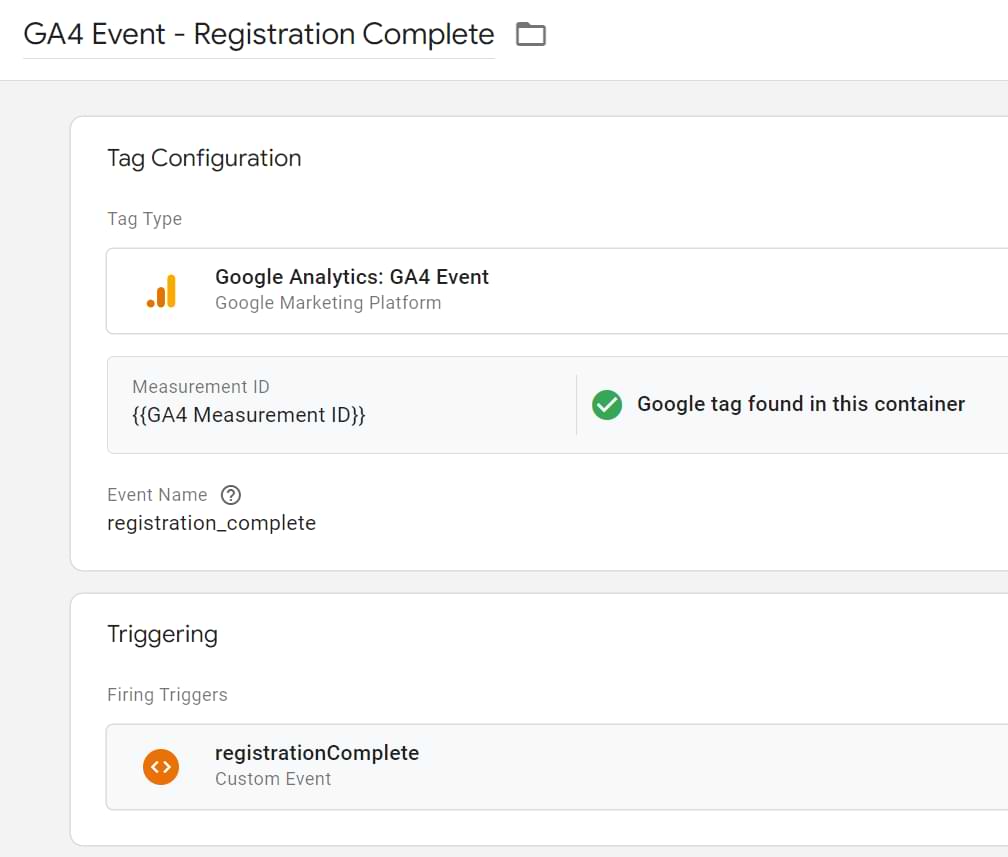Open the registrationComplete firing trigger
1008x857 pixels.
pyautogui.click(x=317, y=753)
